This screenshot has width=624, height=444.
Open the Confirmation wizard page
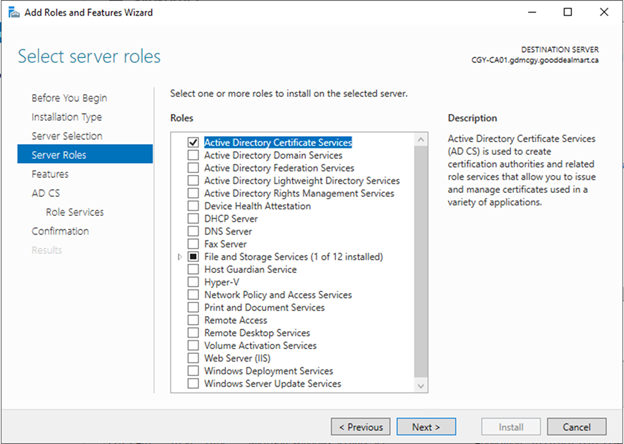pos(60,231)
